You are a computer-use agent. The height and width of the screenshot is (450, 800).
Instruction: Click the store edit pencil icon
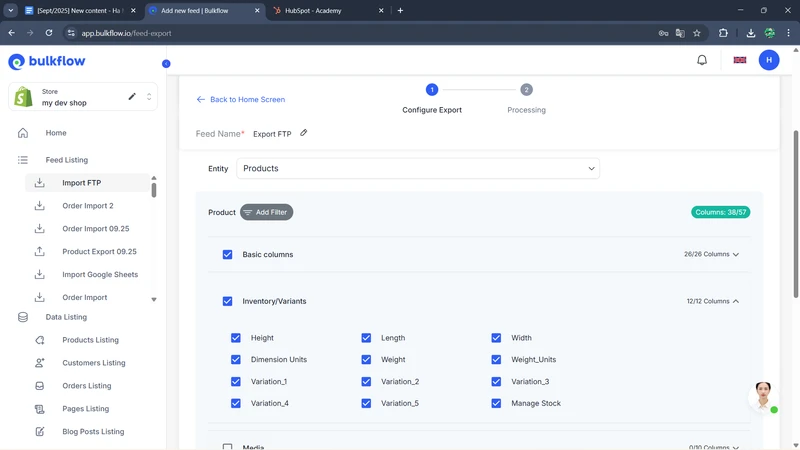pos(132,97)
